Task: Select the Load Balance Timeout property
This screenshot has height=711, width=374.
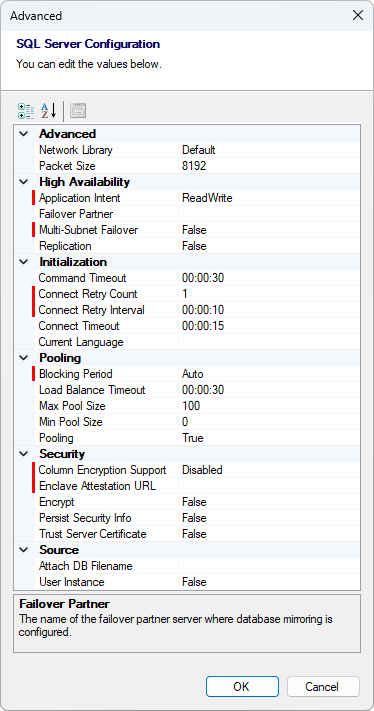Action: coord(92,390)
